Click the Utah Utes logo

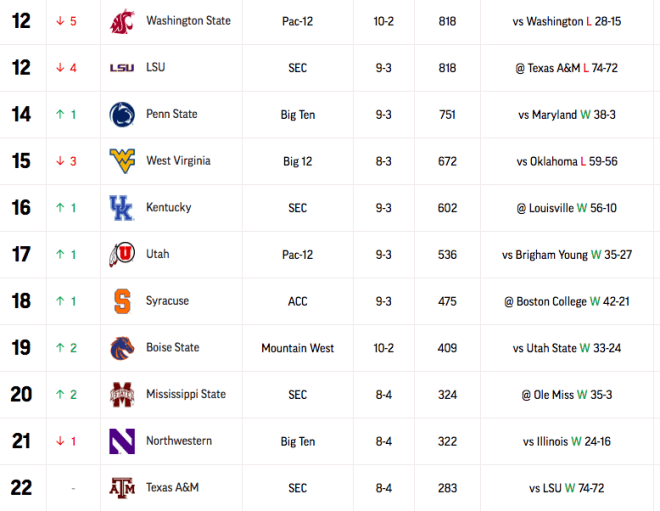click(x=122, y=254)
